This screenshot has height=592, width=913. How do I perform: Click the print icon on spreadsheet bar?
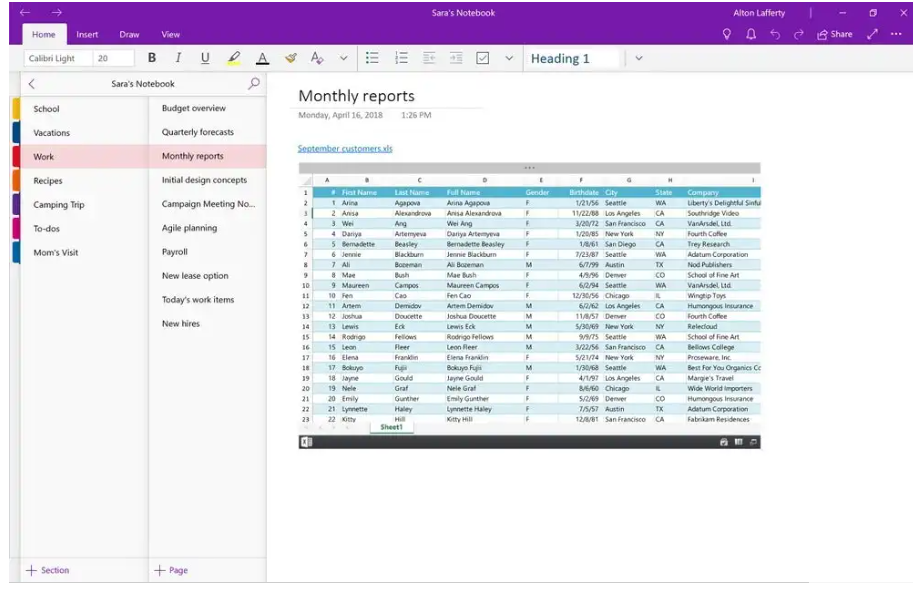point(724,442)
